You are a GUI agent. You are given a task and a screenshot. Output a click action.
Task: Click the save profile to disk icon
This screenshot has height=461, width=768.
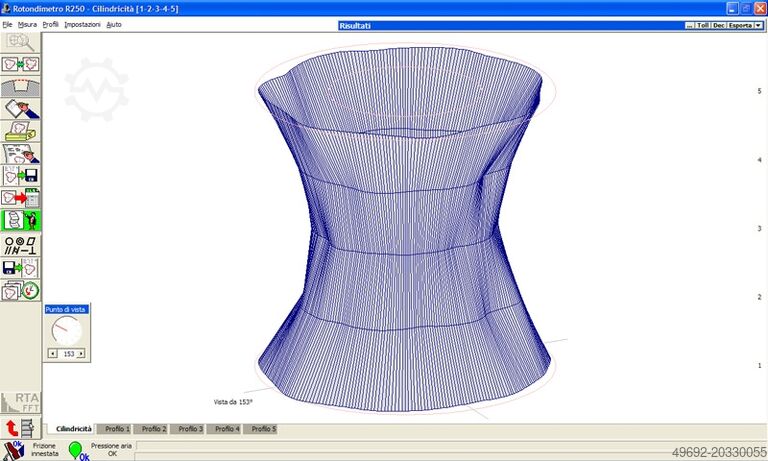20,175
